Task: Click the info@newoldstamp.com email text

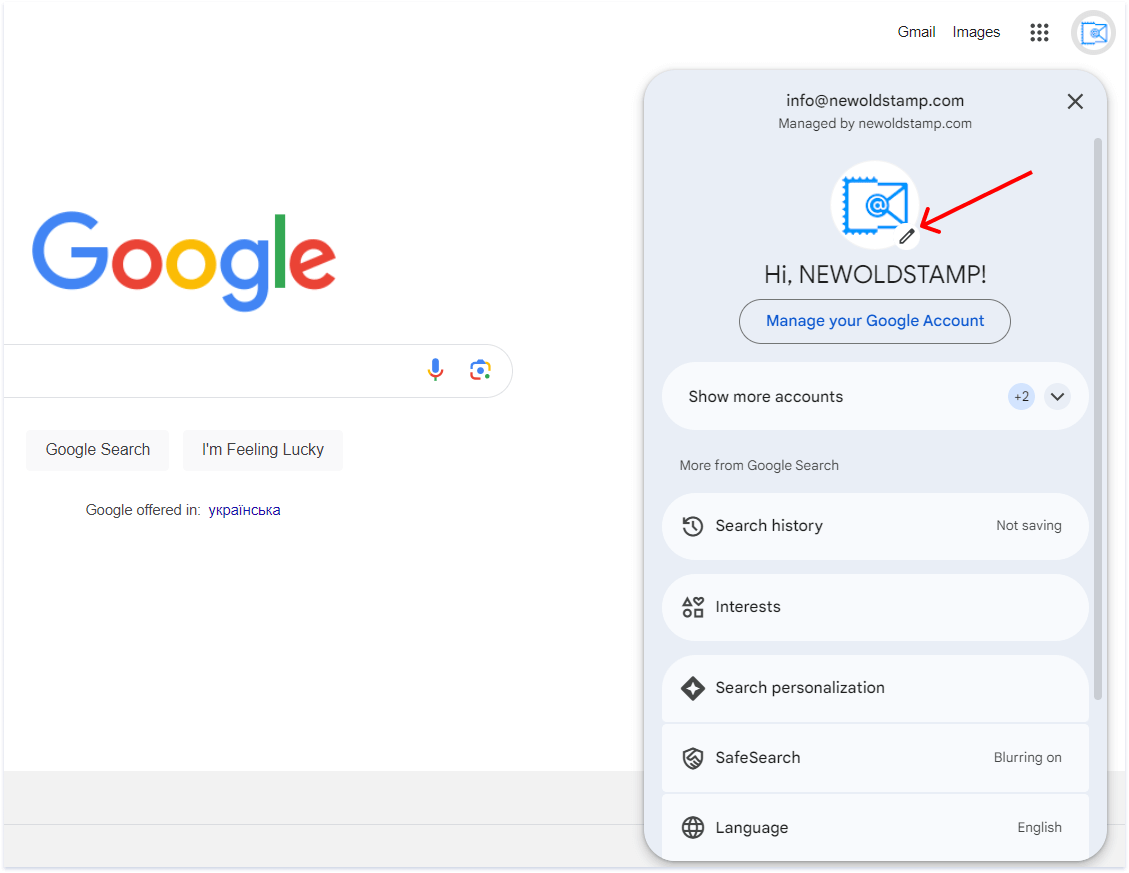Action: point(875,101)
